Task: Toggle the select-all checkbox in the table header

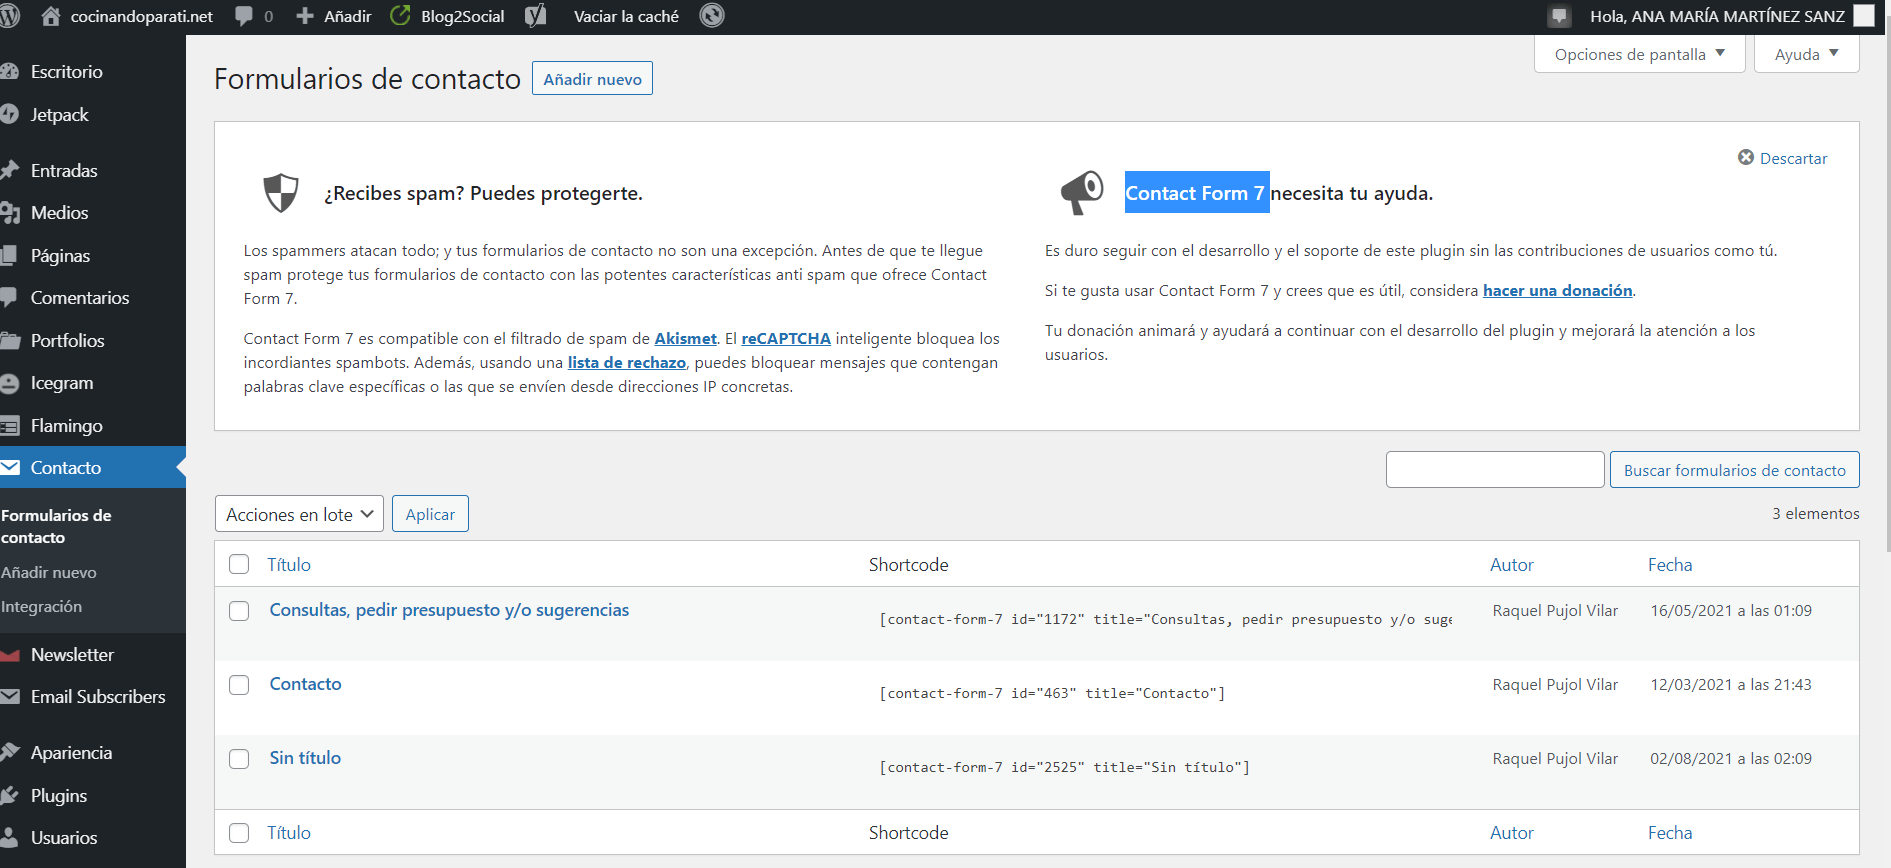Action: (239, 564)
